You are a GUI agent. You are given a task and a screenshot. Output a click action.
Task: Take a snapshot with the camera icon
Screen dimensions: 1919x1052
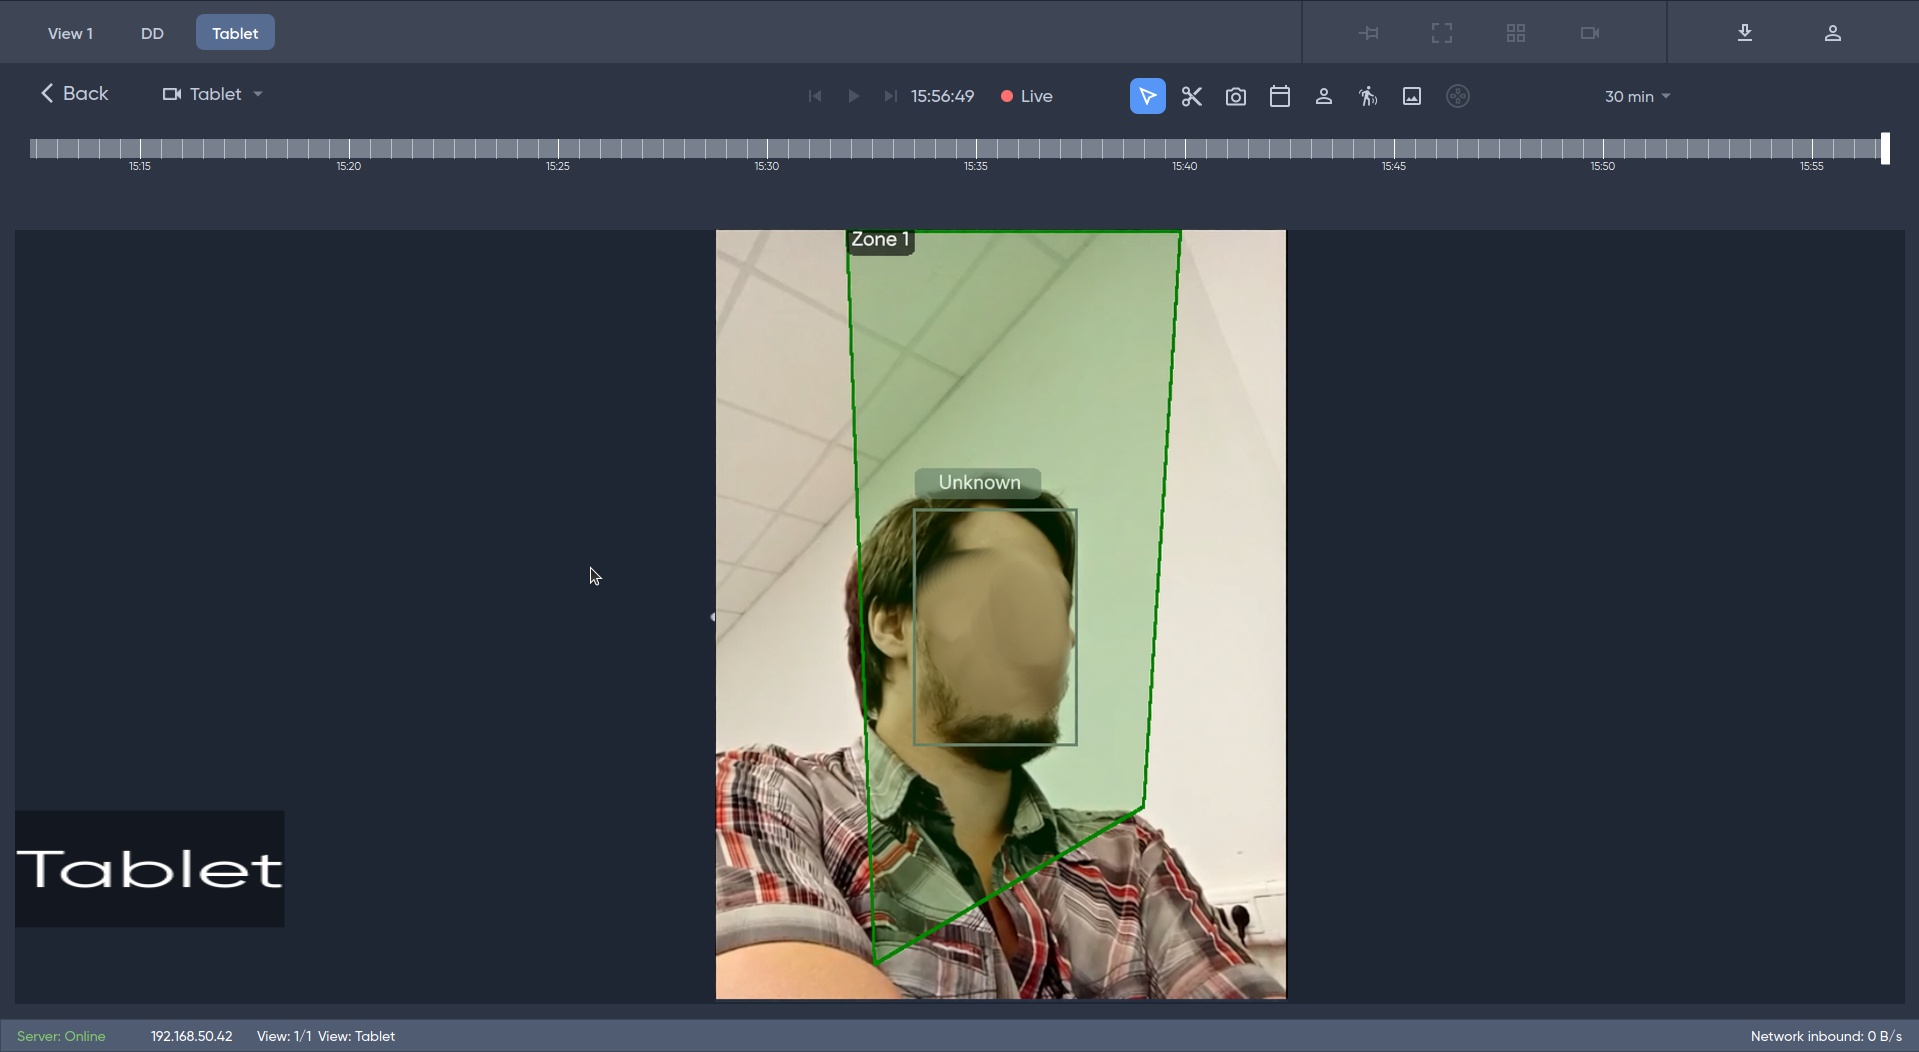[1235, 96]
